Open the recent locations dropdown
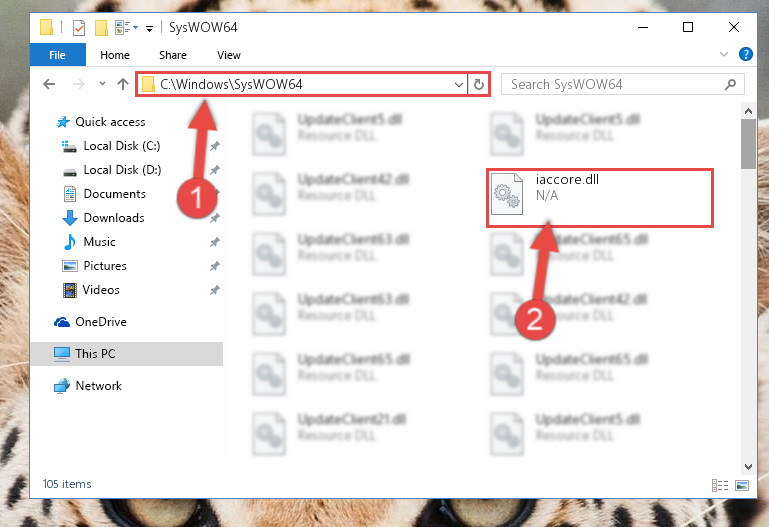769x527 pixels. 102,84
